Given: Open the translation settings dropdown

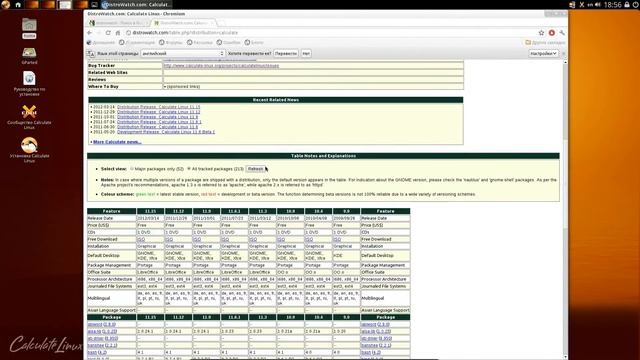Looking at the screenshot, I should (543, 53).
